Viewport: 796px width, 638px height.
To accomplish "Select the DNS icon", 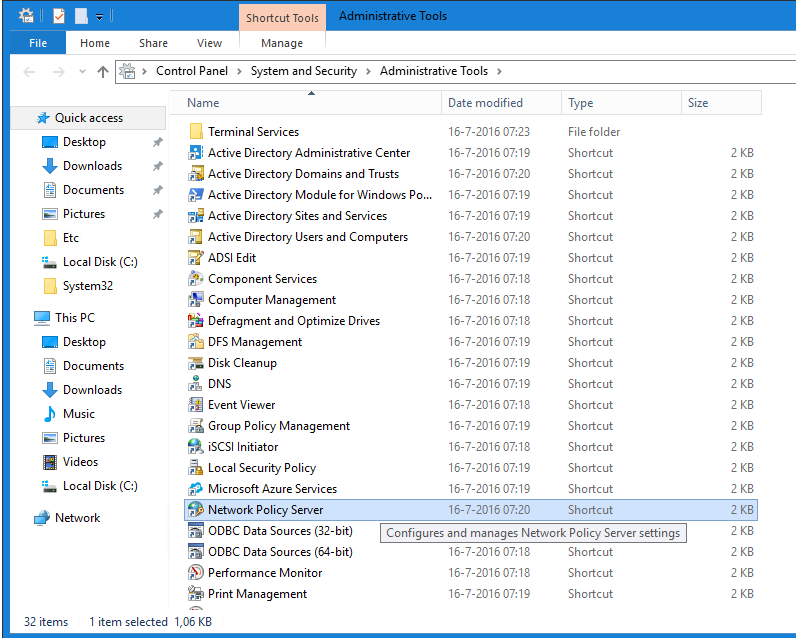I will point(196,384).
